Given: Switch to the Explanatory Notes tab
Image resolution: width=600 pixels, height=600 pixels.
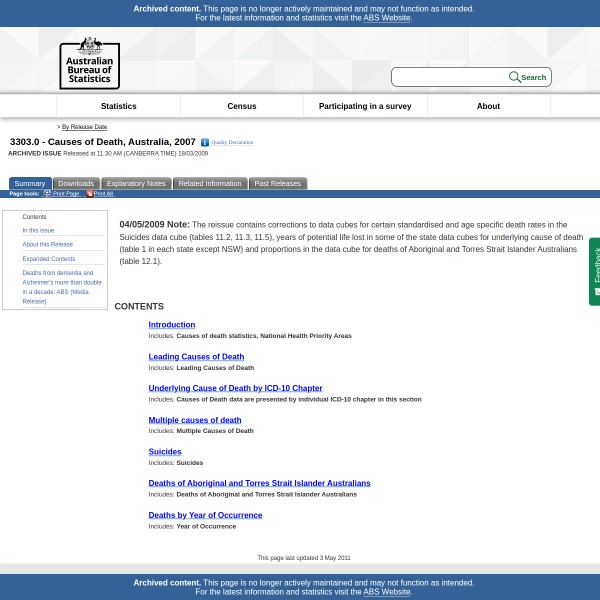Looking at the screenshot, I should tap(136, 184).
